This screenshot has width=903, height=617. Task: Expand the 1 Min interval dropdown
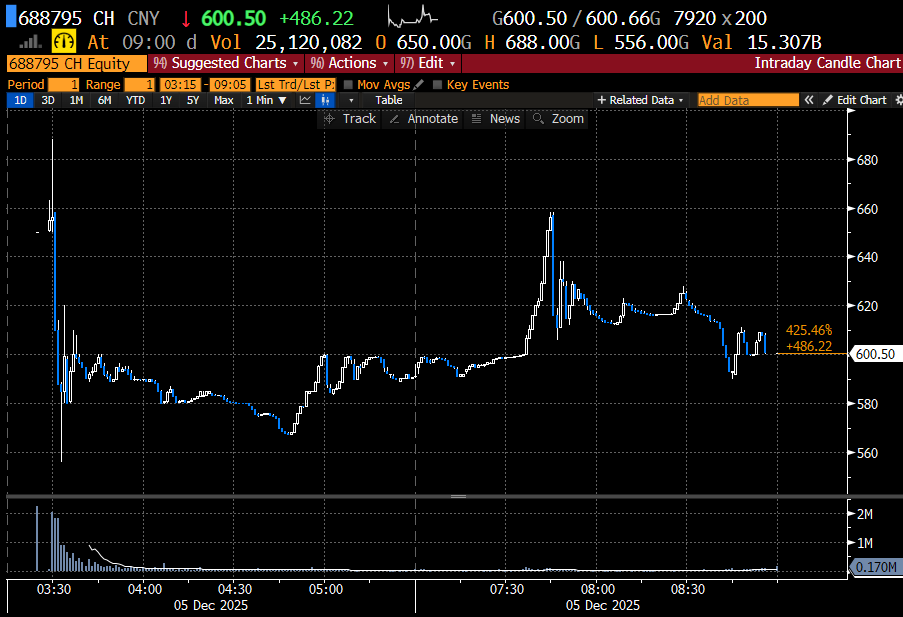(x=268, y=100)
